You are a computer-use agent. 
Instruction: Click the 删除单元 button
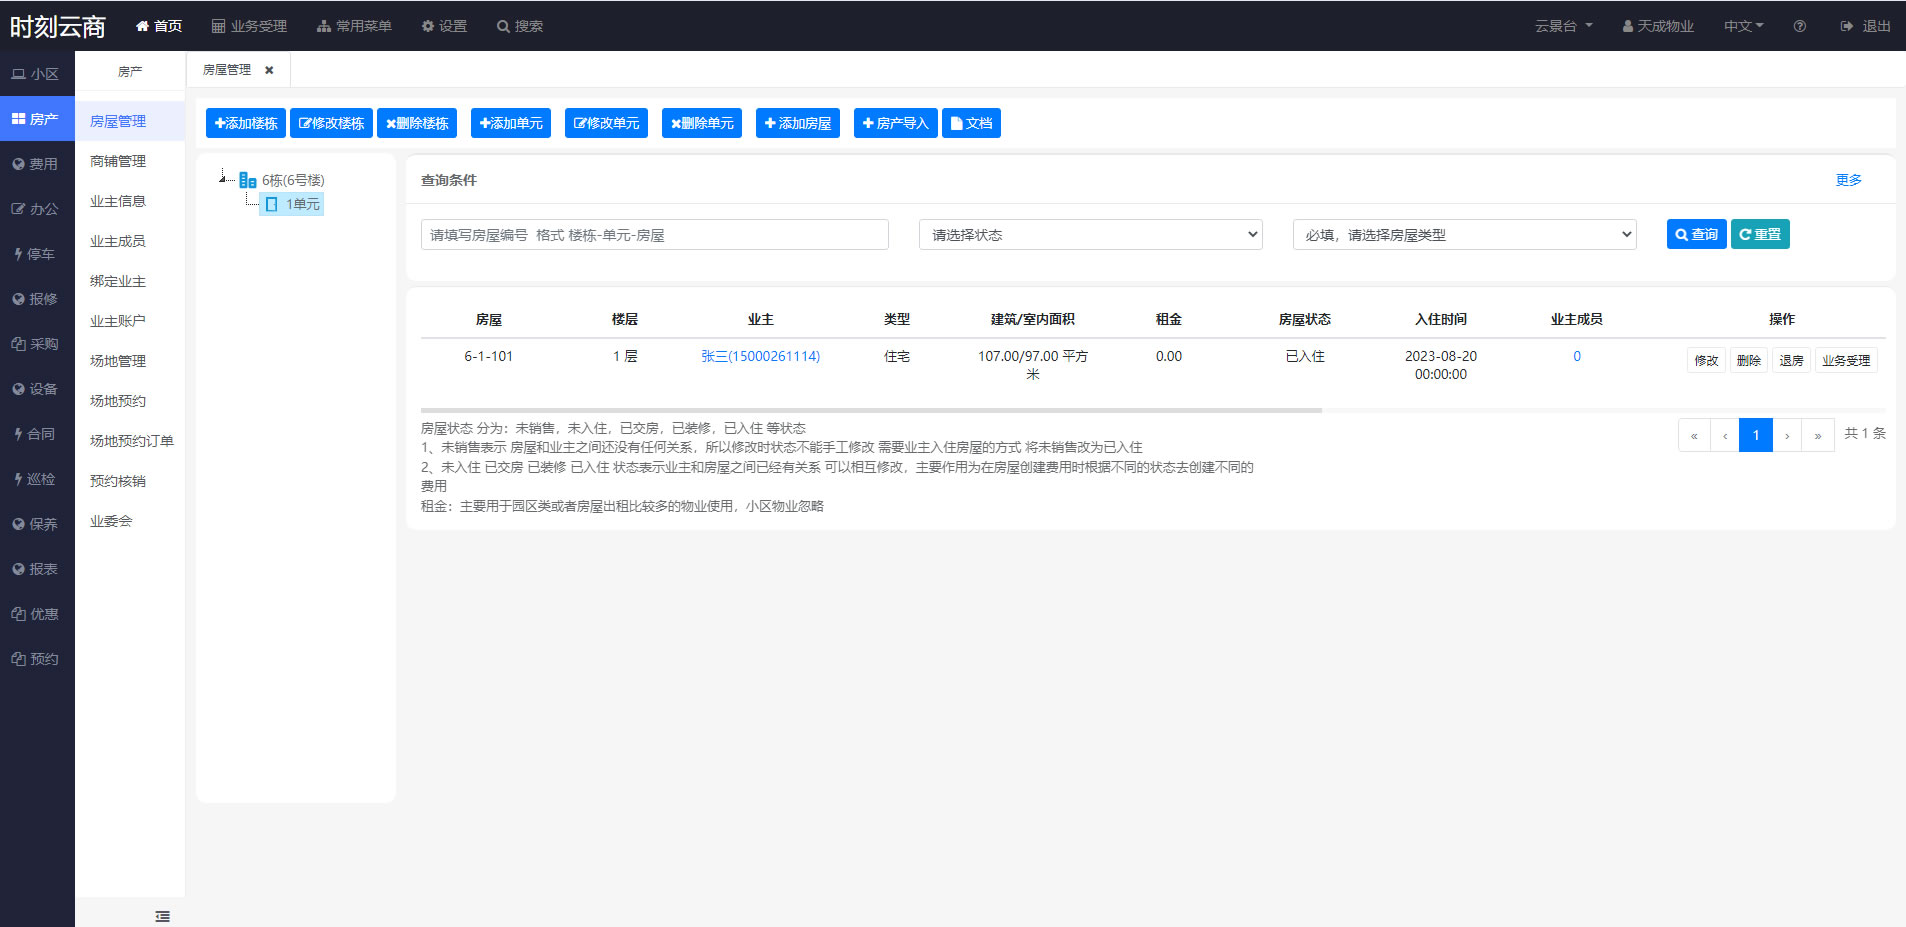(x=702, y=123)
